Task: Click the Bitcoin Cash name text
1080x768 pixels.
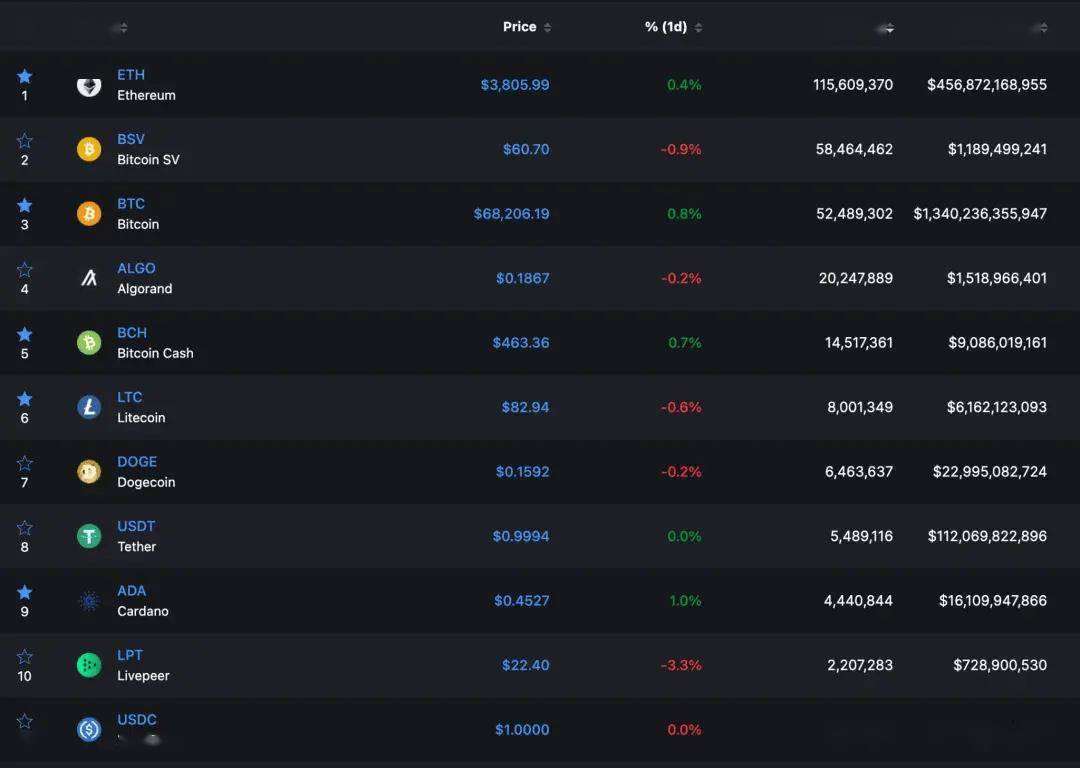Action: (x=155, y=353)
